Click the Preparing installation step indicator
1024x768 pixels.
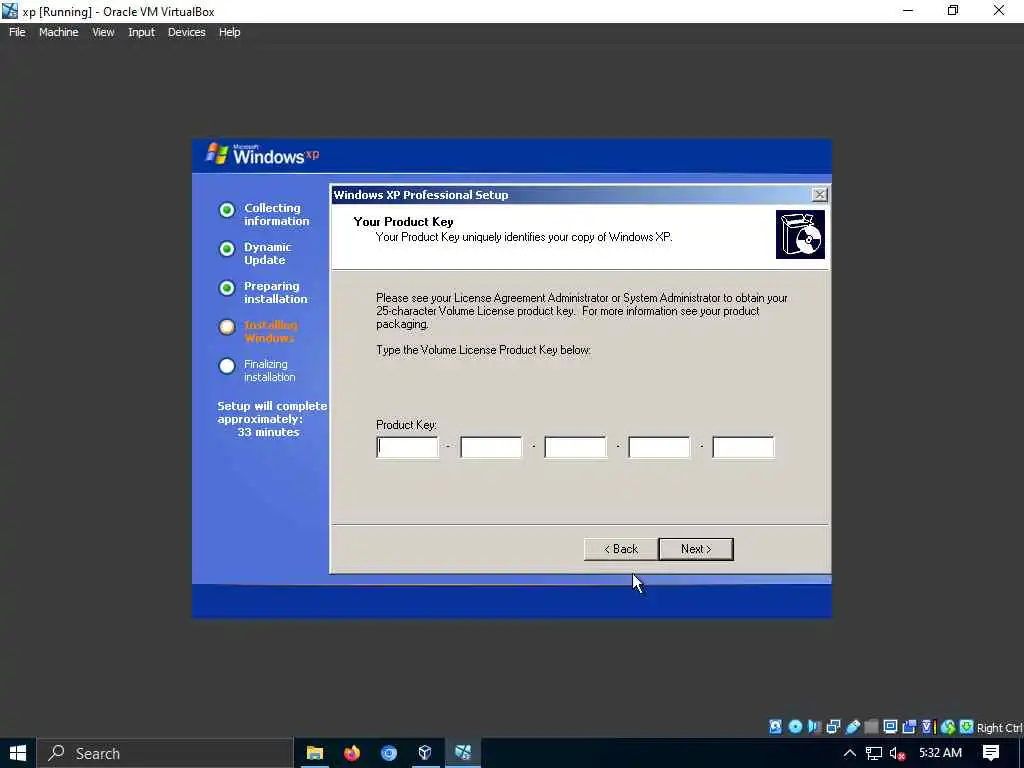click(227, 288)
